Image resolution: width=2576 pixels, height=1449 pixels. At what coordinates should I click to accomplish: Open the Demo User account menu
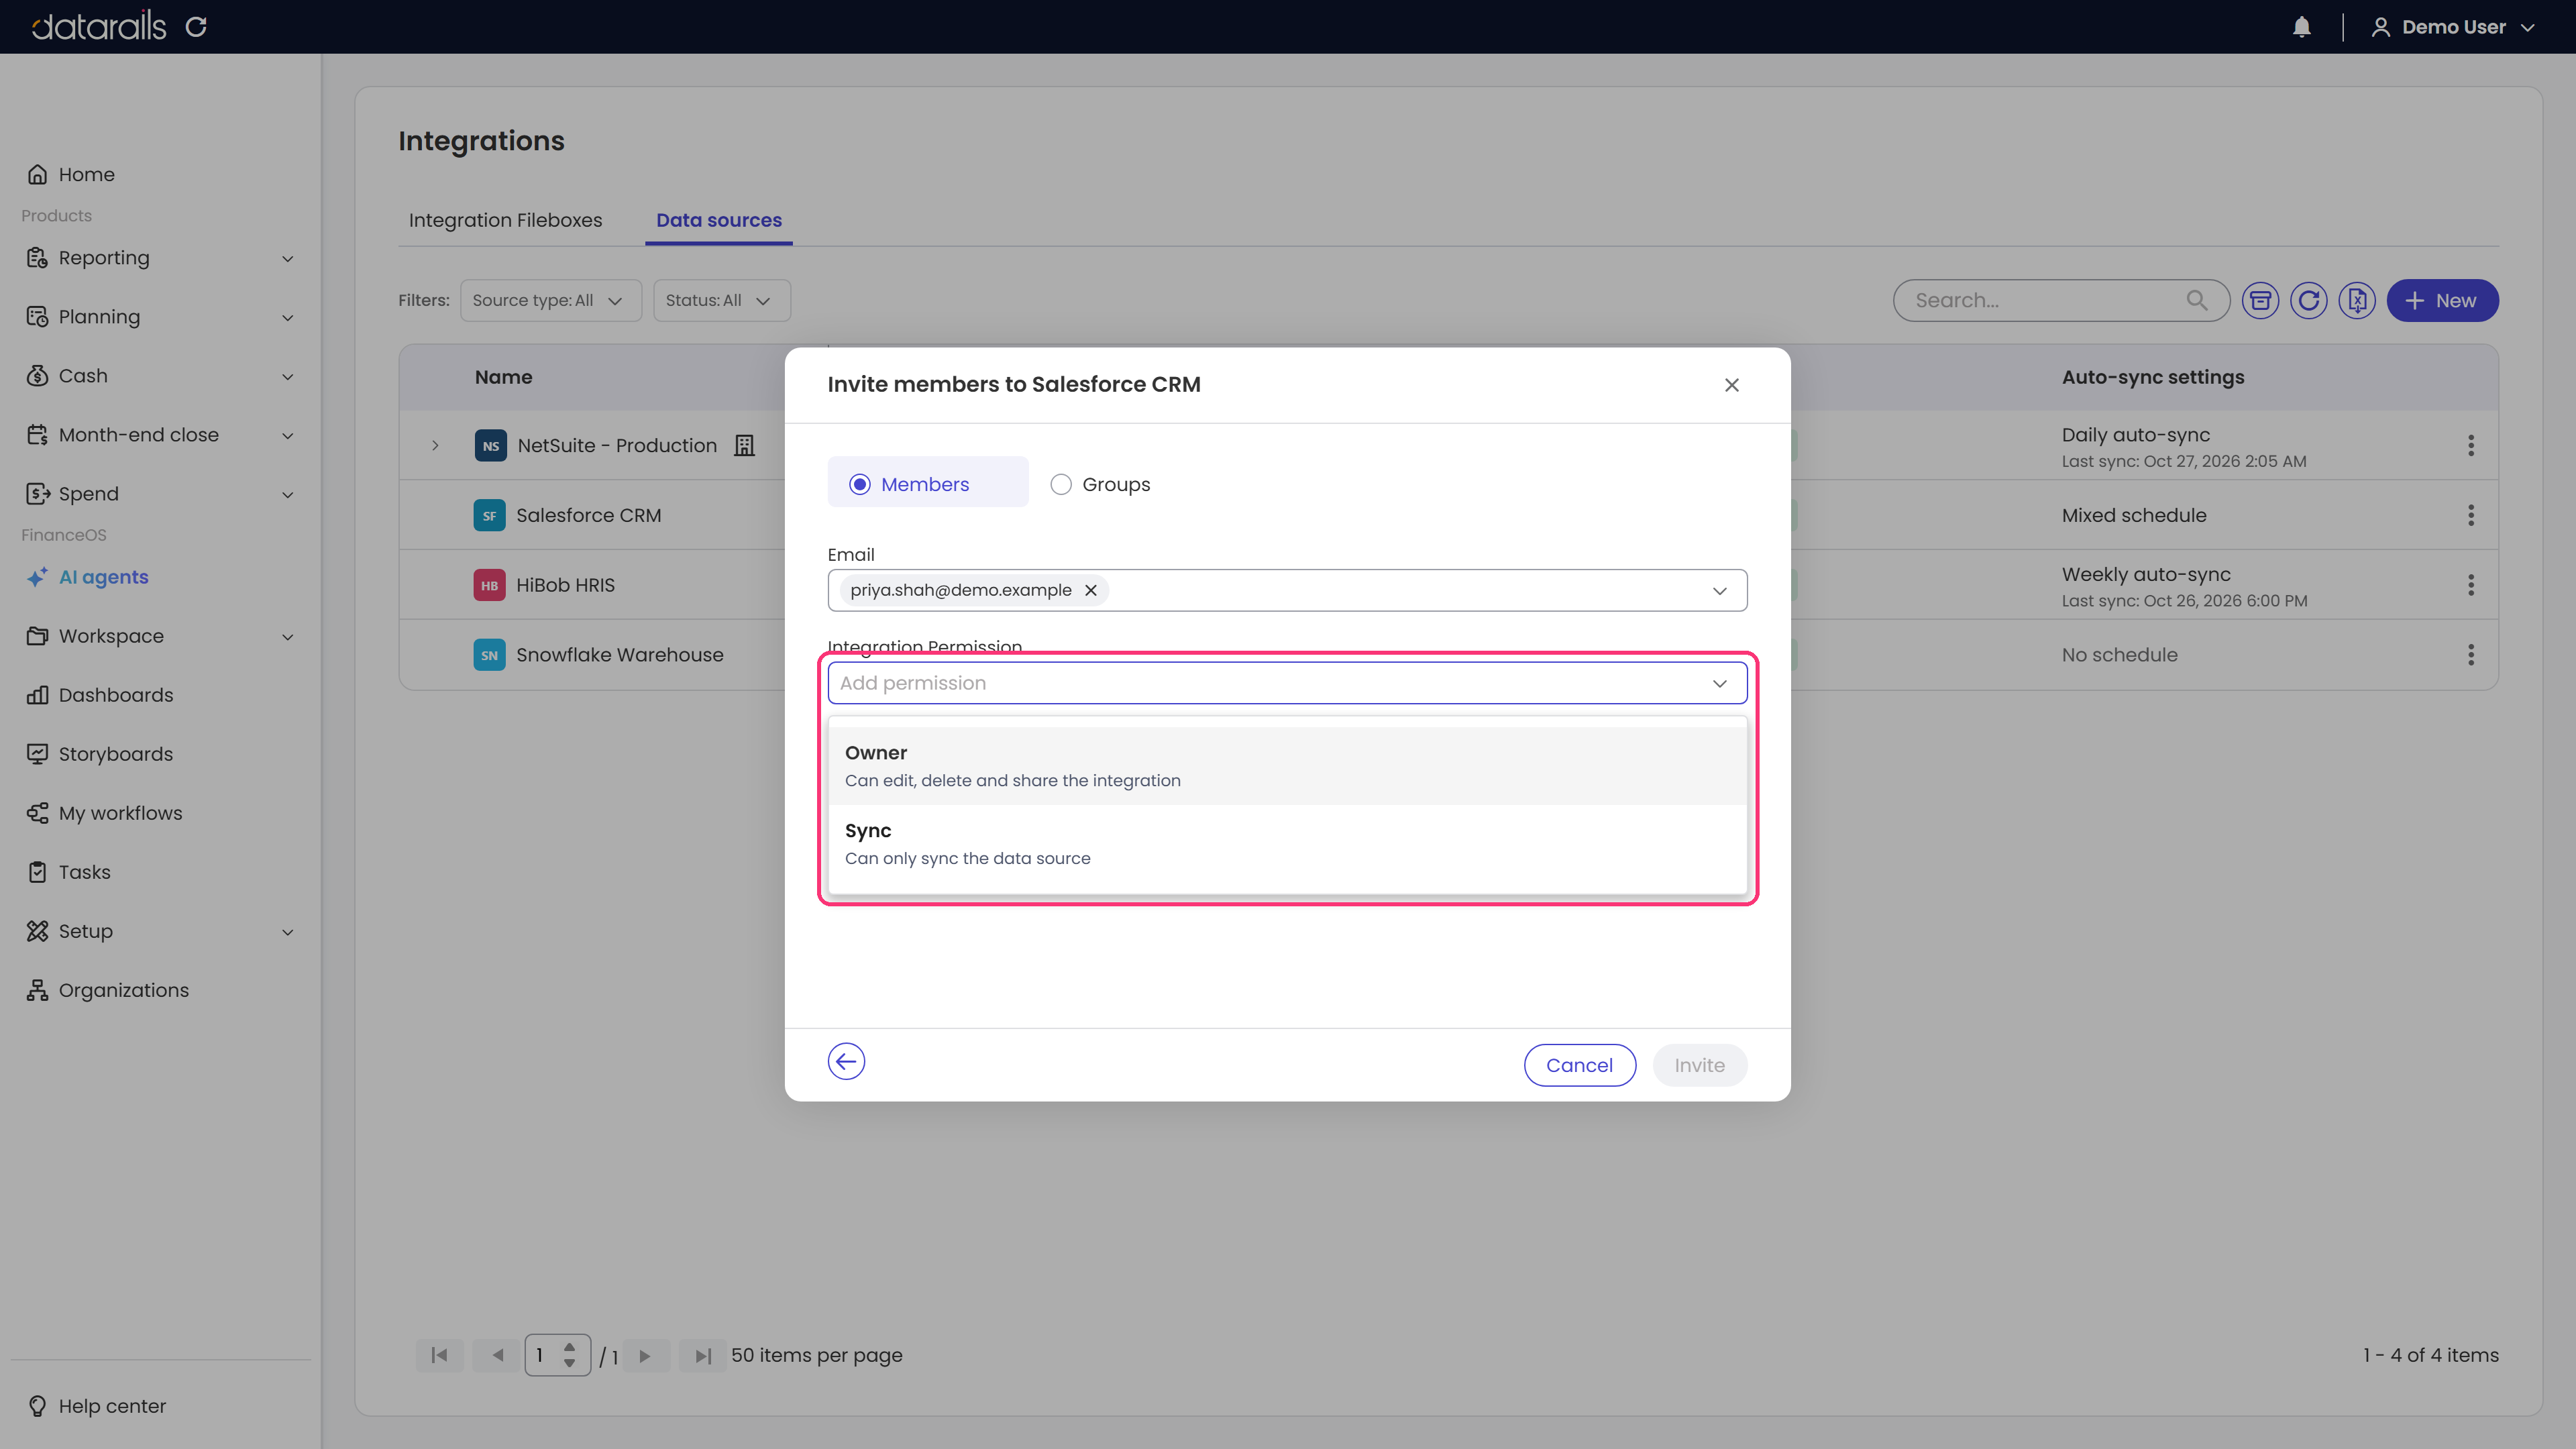click(x=2453, y=27)
